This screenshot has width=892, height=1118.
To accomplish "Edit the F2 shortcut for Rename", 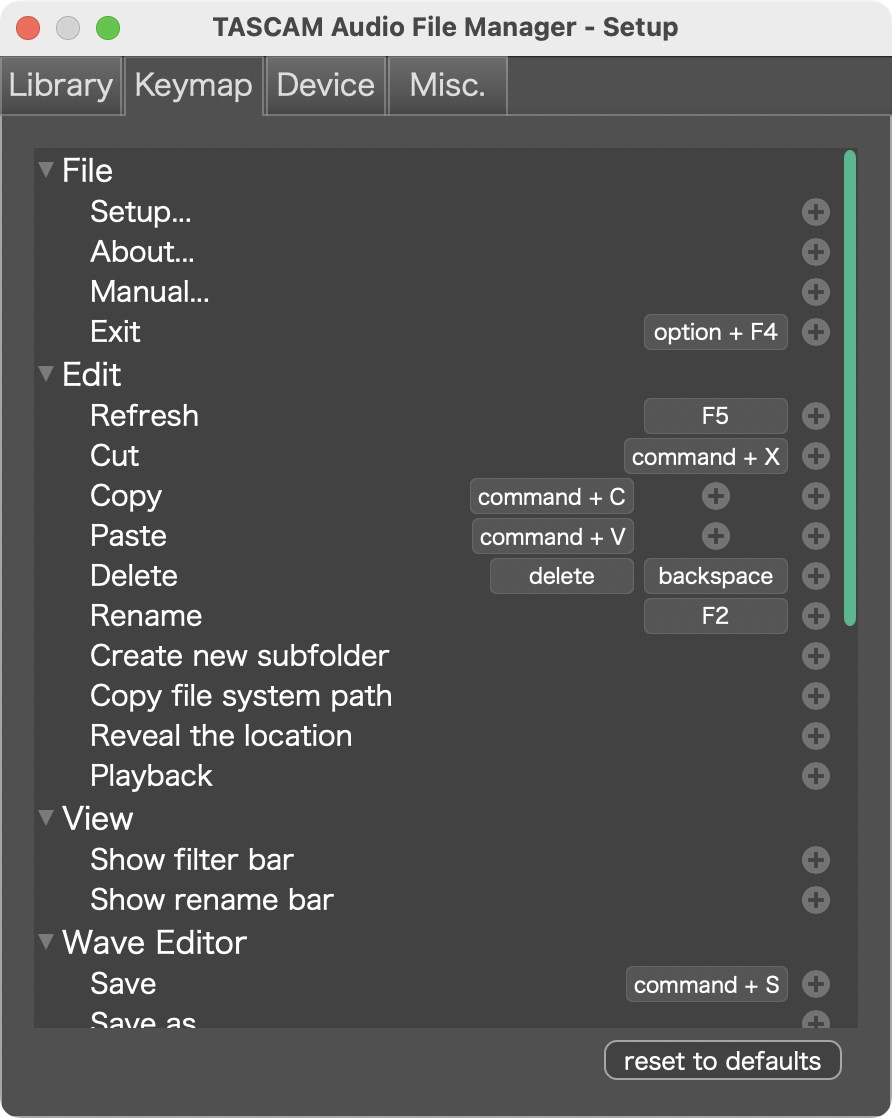I will coord(716,616).
